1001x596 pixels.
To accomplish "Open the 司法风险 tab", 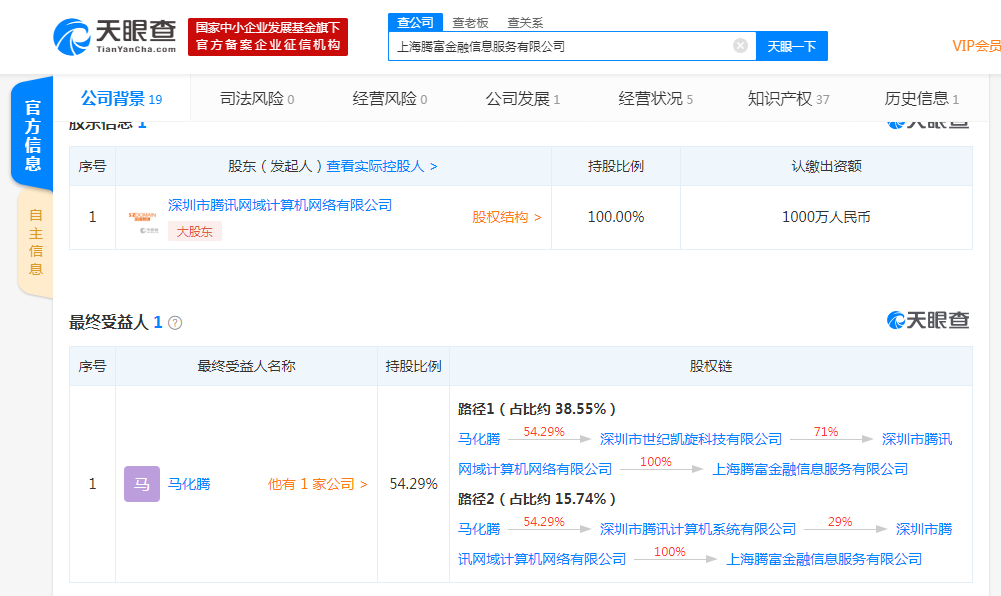I will pos(257,99).
